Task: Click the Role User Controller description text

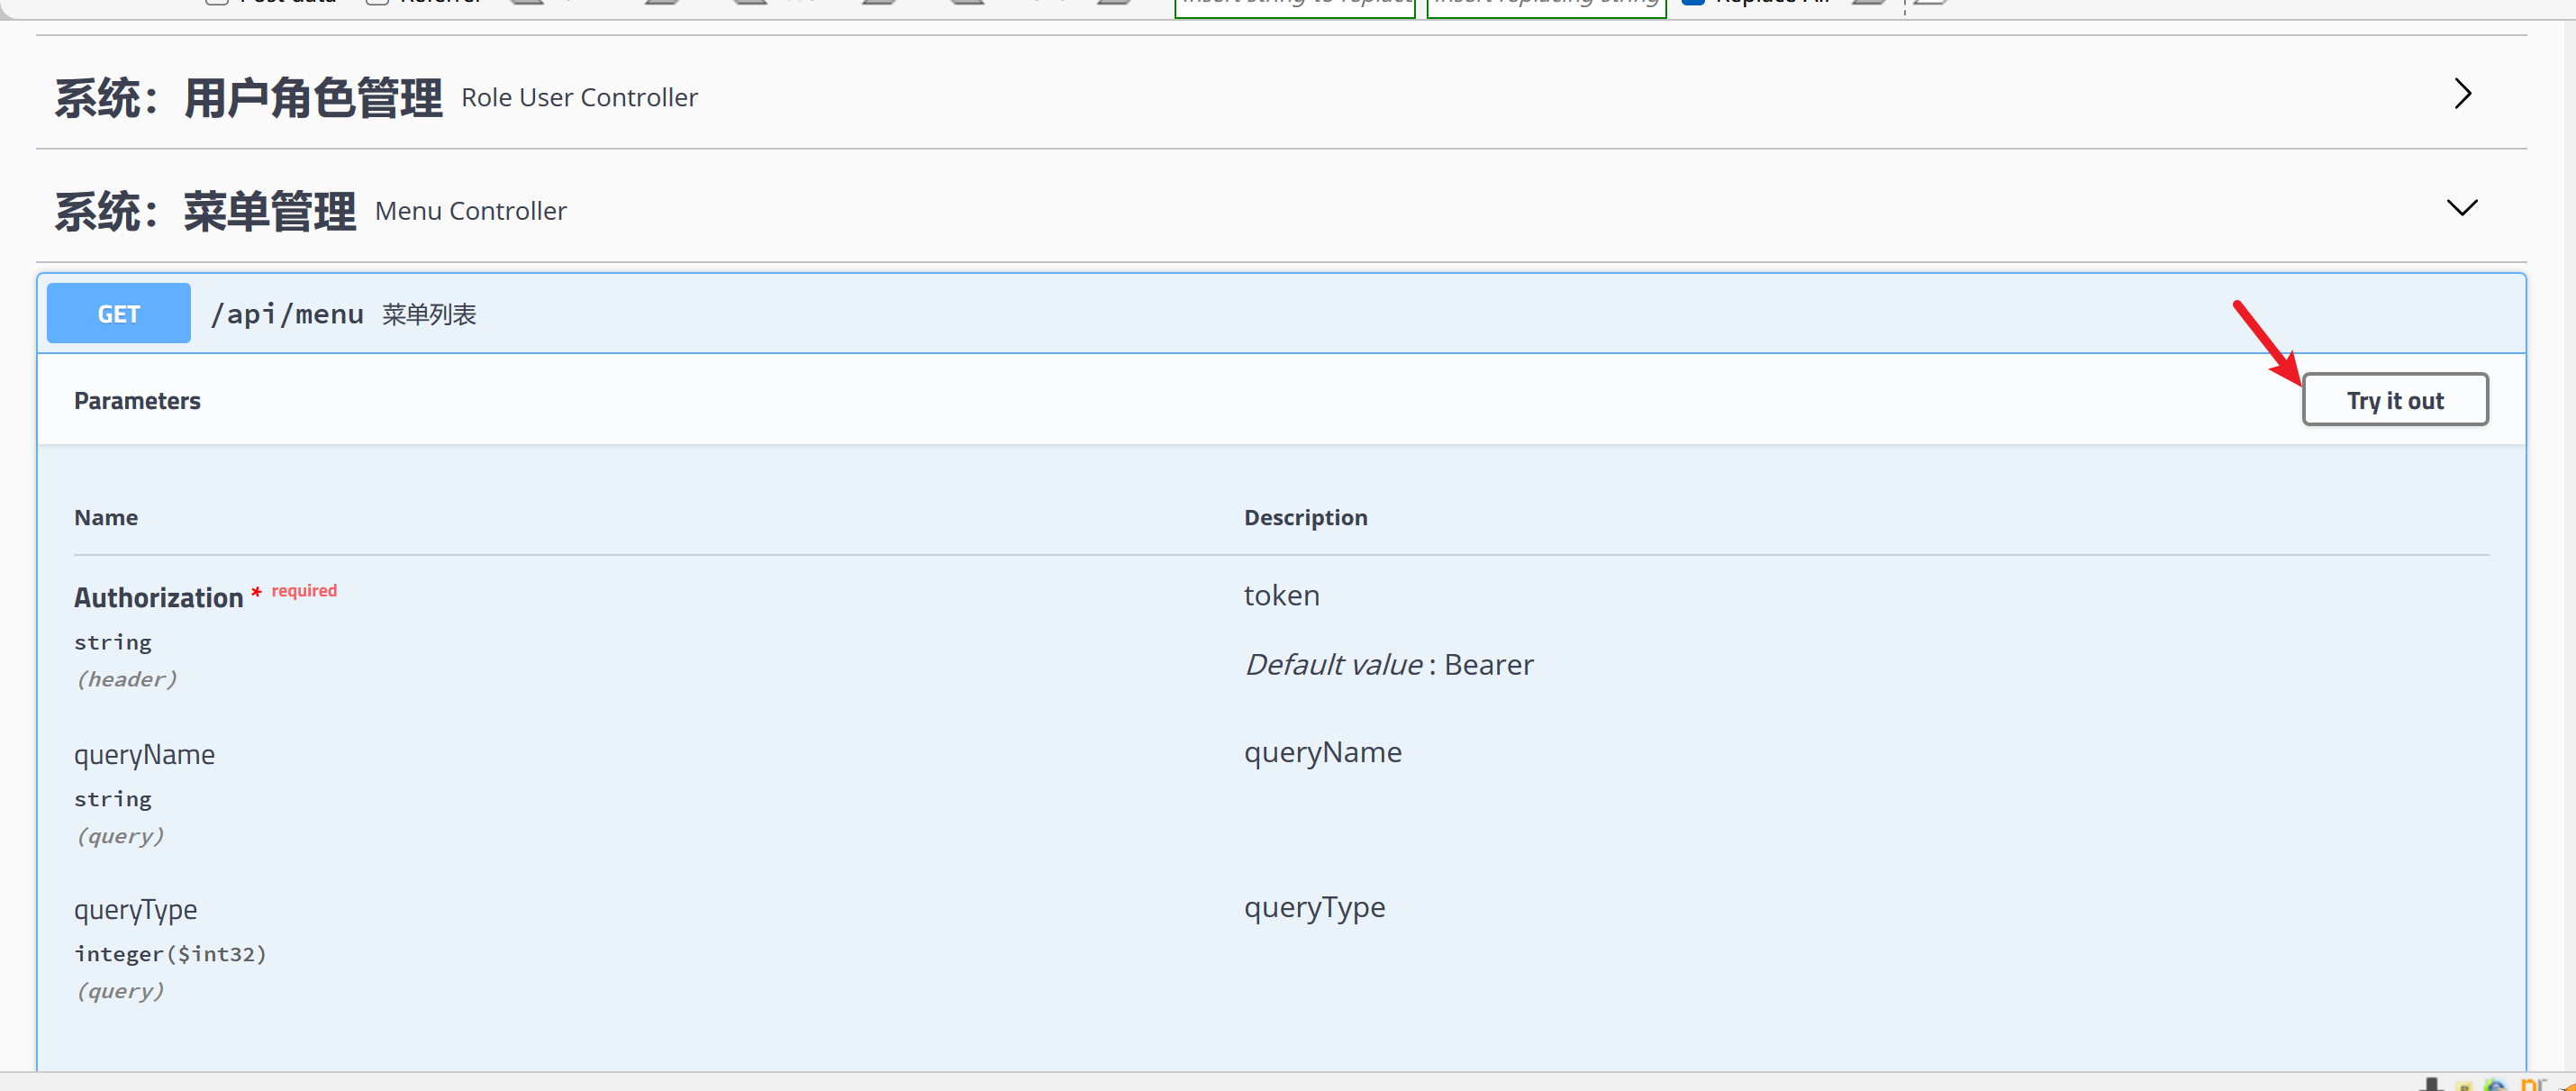Action: tap(579, 97)
